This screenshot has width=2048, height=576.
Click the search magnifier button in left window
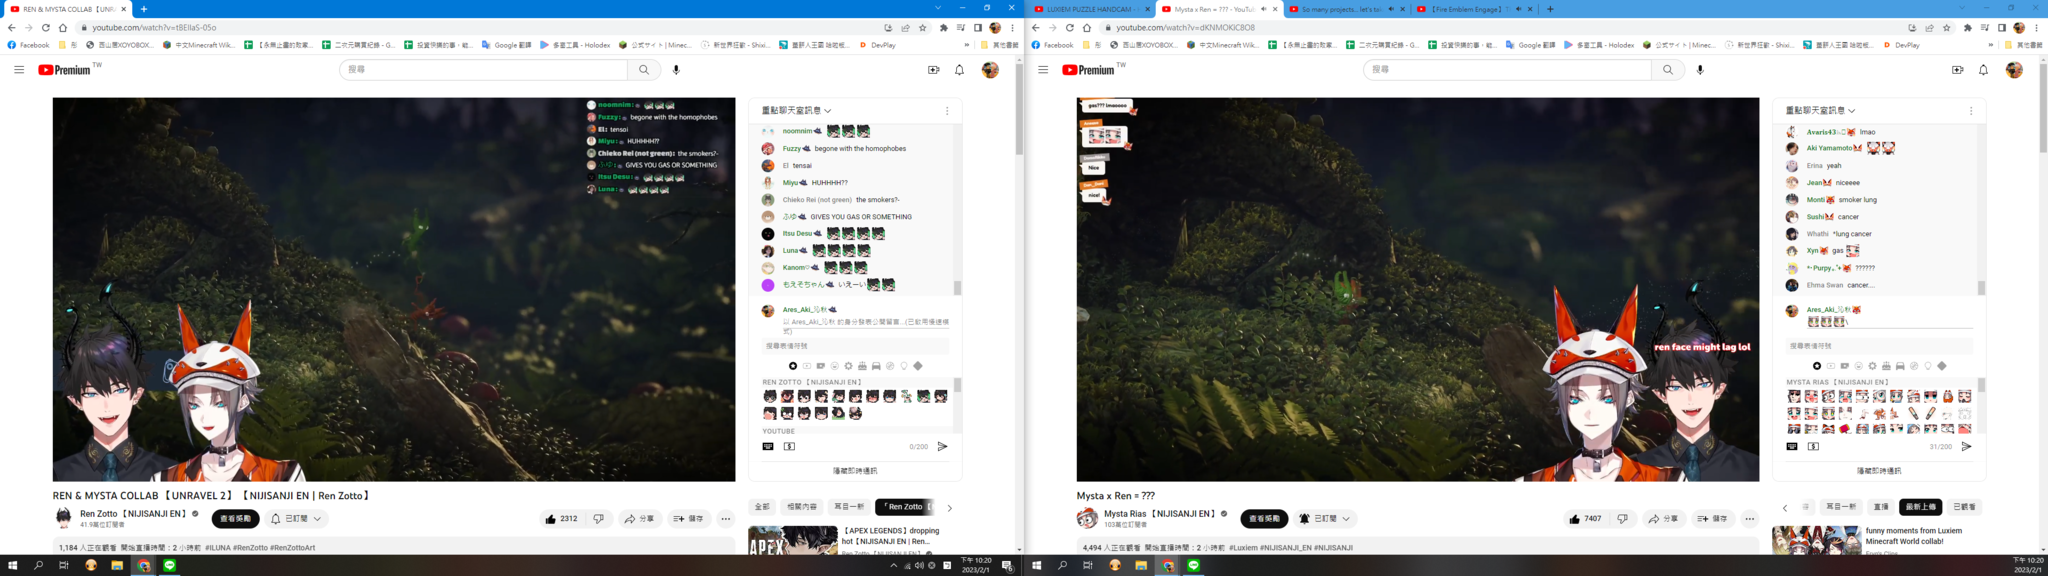(x=644, y=70)
